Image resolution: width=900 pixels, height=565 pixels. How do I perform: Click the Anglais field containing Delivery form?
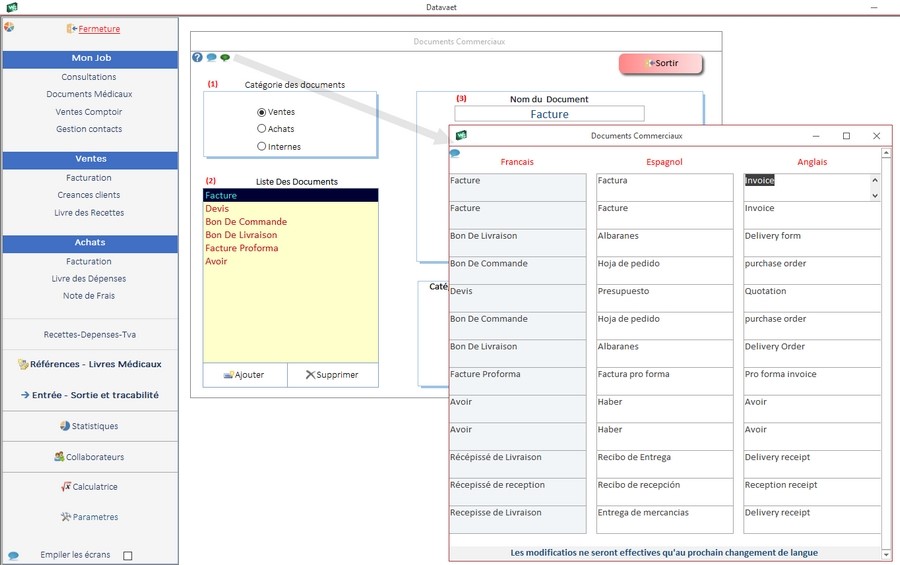tap(812, 243)
